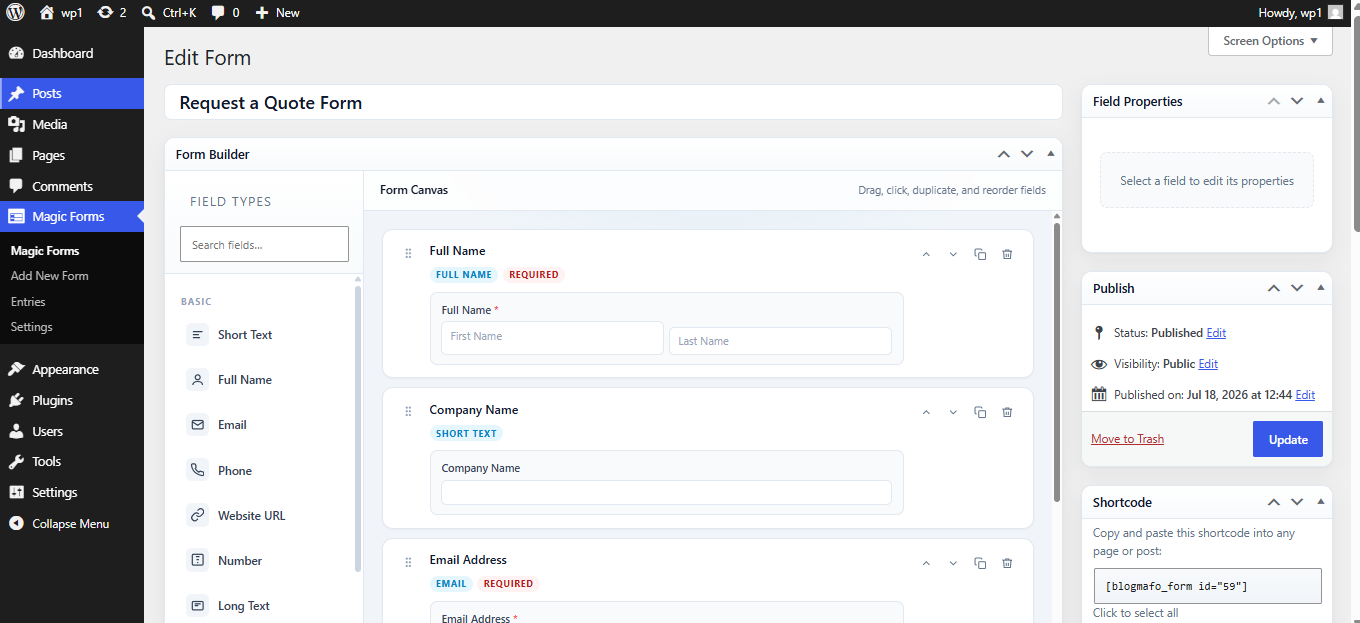Duplicate the Company Name field
Image resolution: width=1360 pixels, height=623 pixels.
point(980,412)
